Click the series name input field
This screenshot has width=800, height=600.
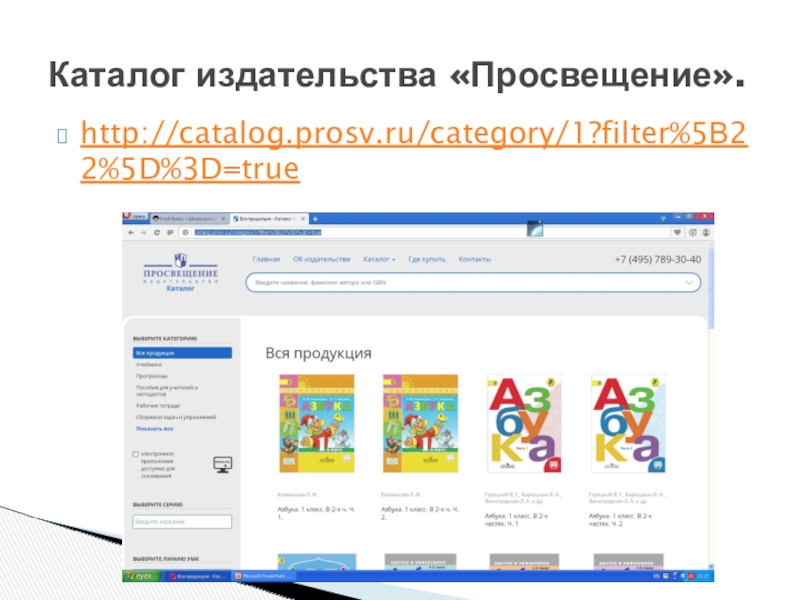182,521
